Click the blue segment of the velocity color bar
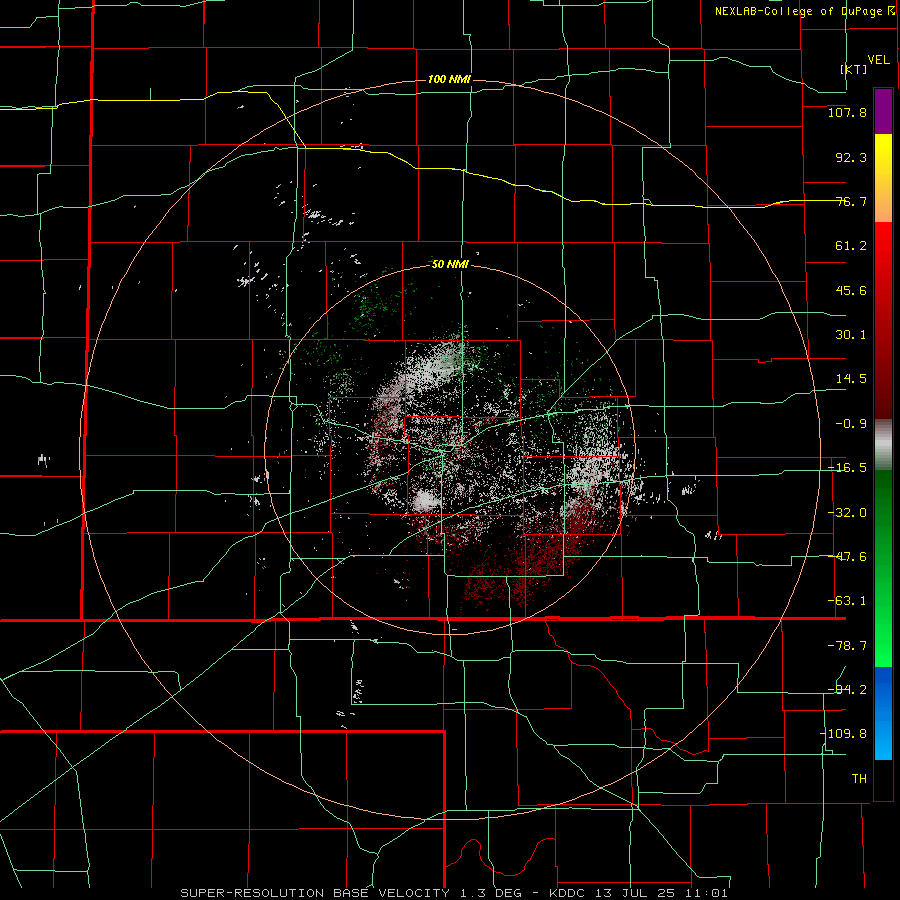This screenshot has height=900, width=900. click(x=883, y=713)
